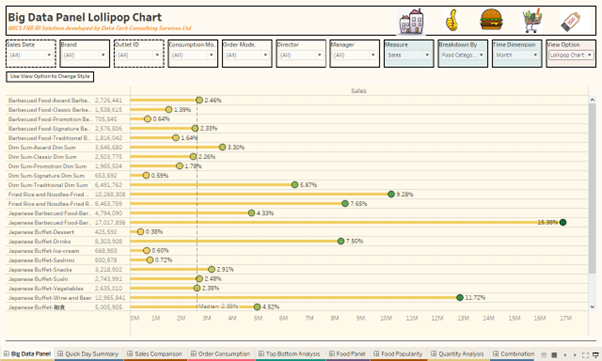Open the Brand filter dropdown
This screenshot has width=602, height=361.
pos(84,55)
